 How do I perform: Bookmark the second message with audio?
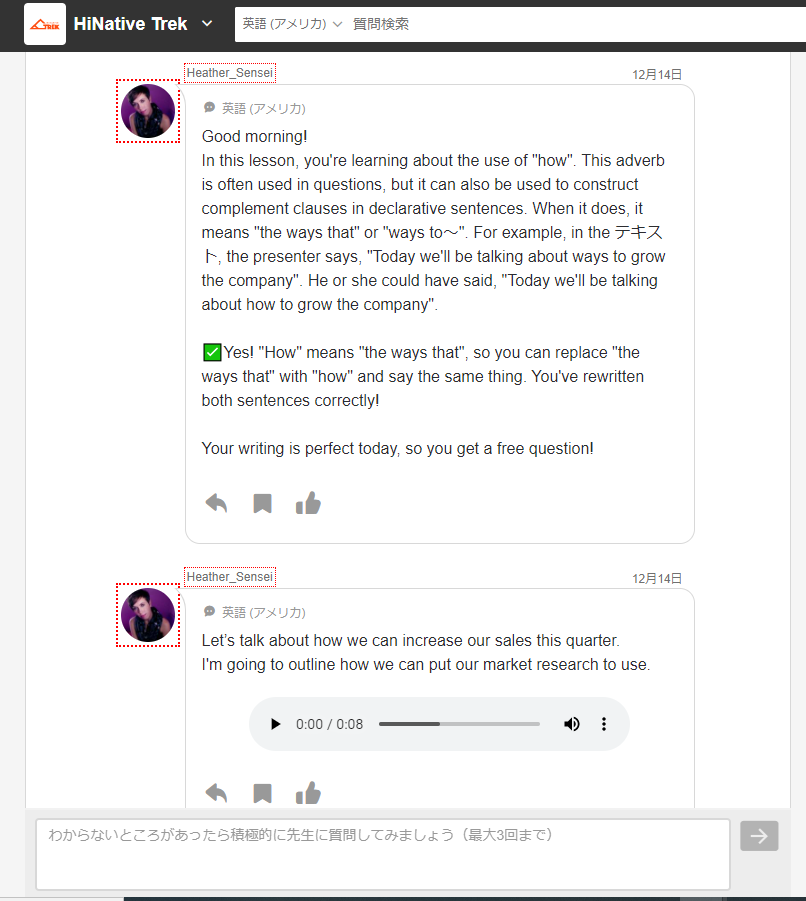tap(263, 794)
